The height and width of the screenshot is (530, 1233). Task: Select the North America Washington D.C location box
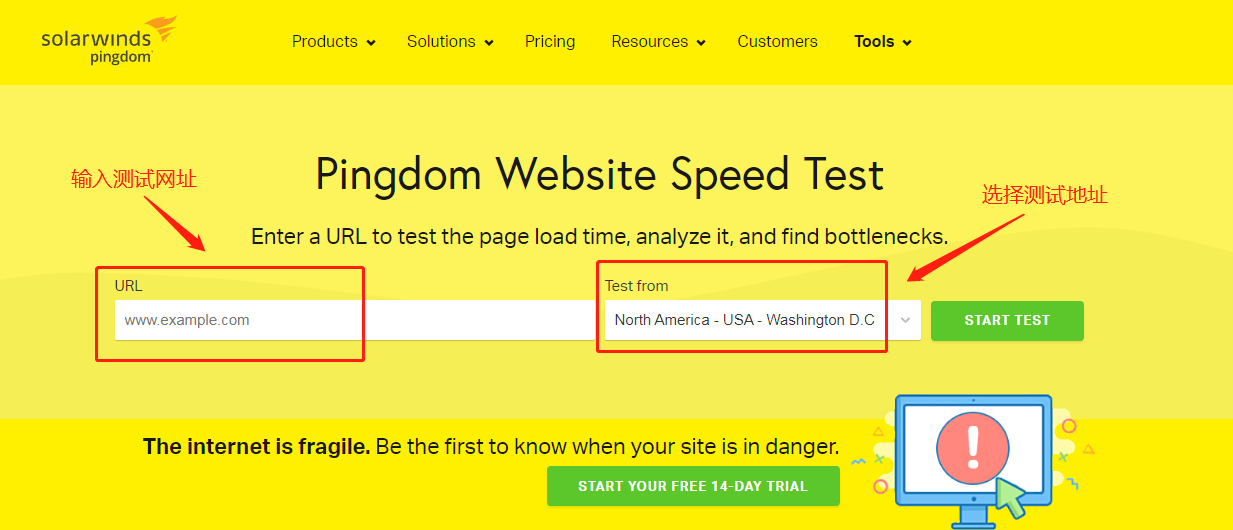(745, 320)
